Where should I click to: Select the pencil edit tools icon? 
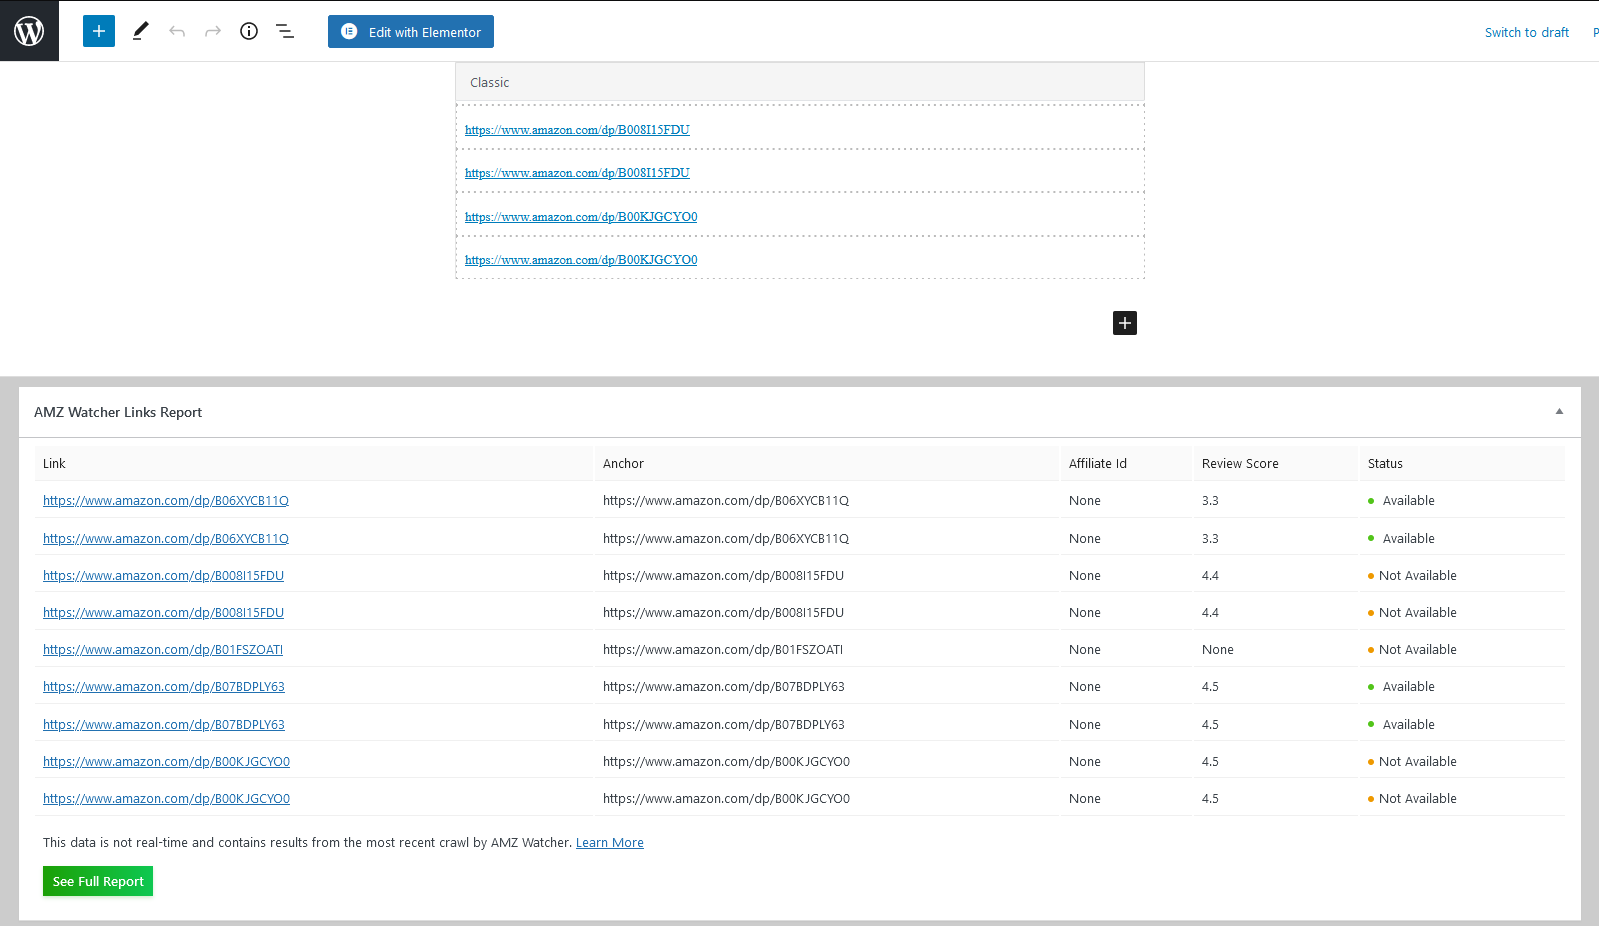click(x=140, y=31)
